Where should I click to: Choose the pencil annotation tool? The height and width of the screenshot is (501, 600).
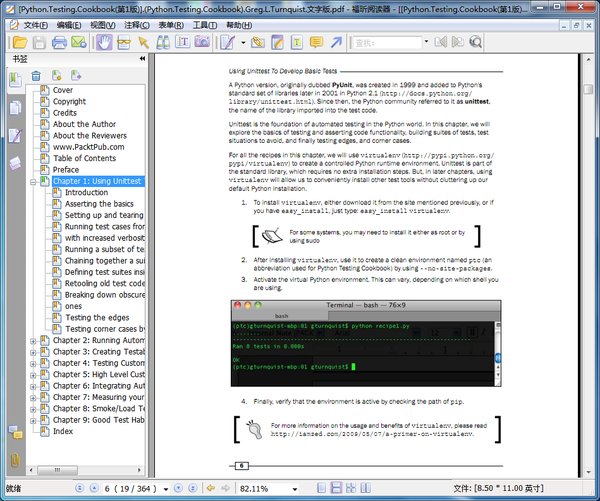click(x=227, y=42)
